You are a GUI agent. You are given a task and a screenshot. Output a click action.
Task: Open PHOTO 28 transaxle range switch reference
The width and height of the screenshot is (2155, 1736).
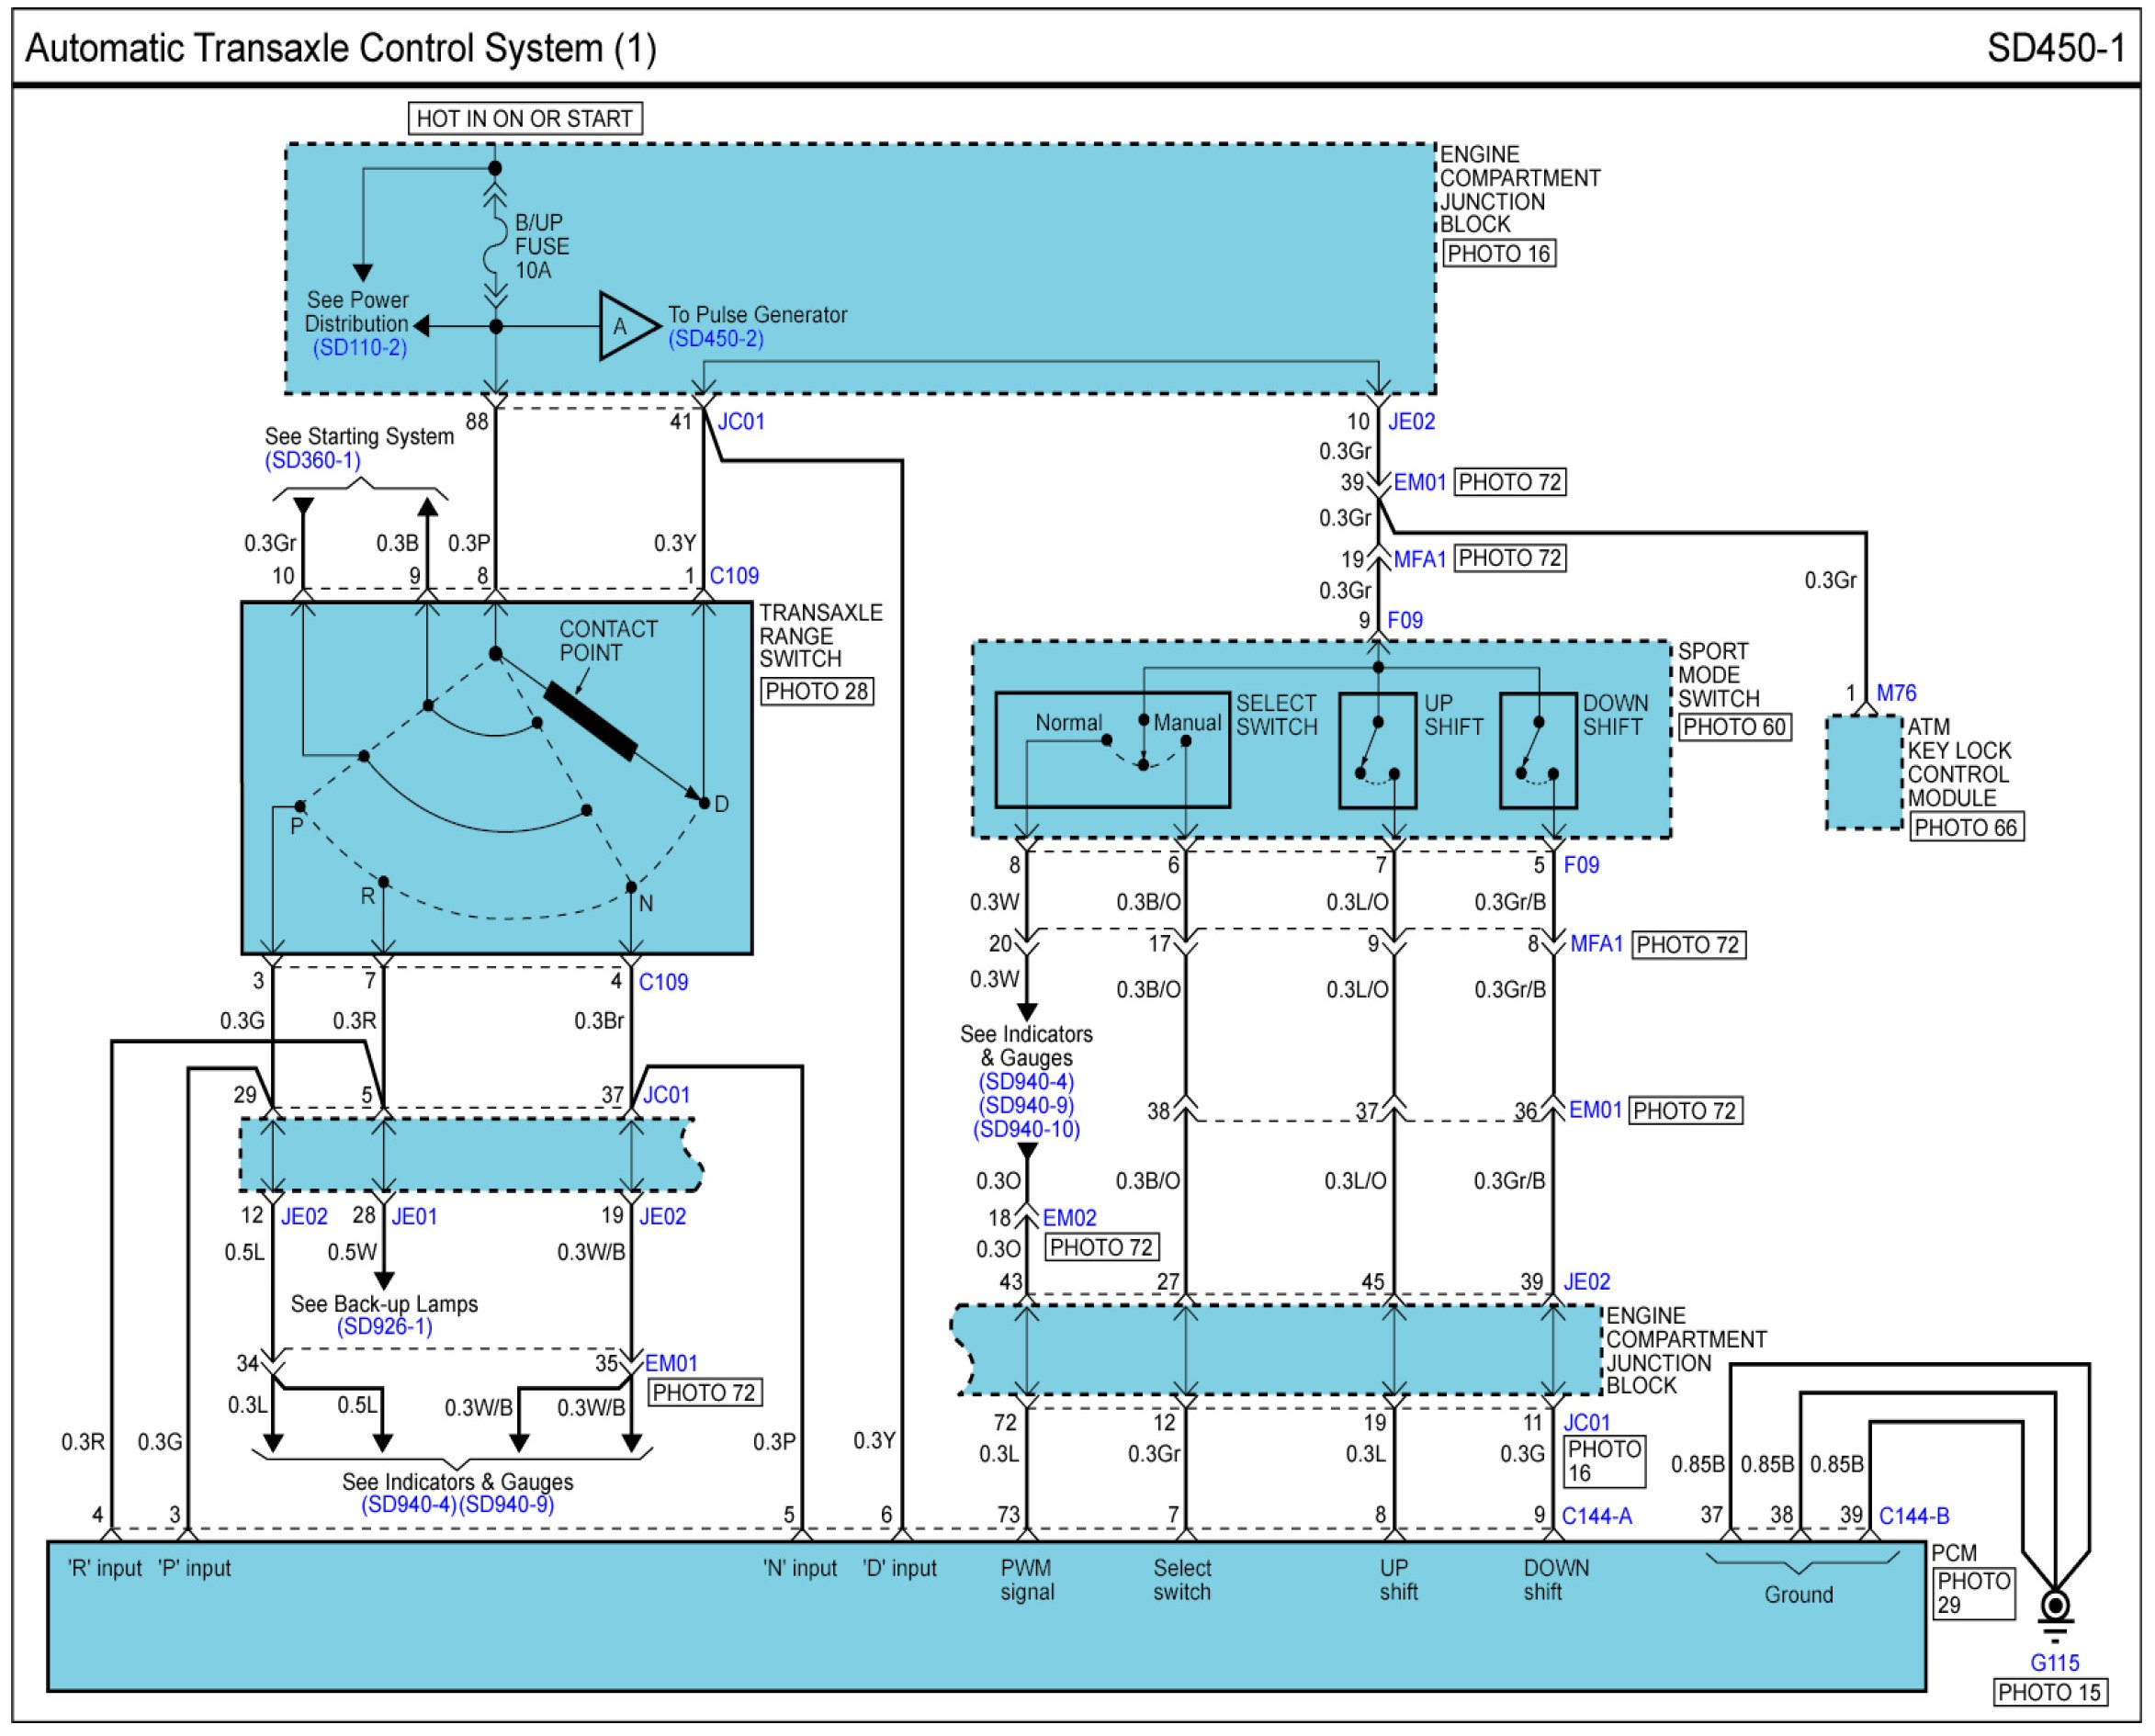point(816,691)
